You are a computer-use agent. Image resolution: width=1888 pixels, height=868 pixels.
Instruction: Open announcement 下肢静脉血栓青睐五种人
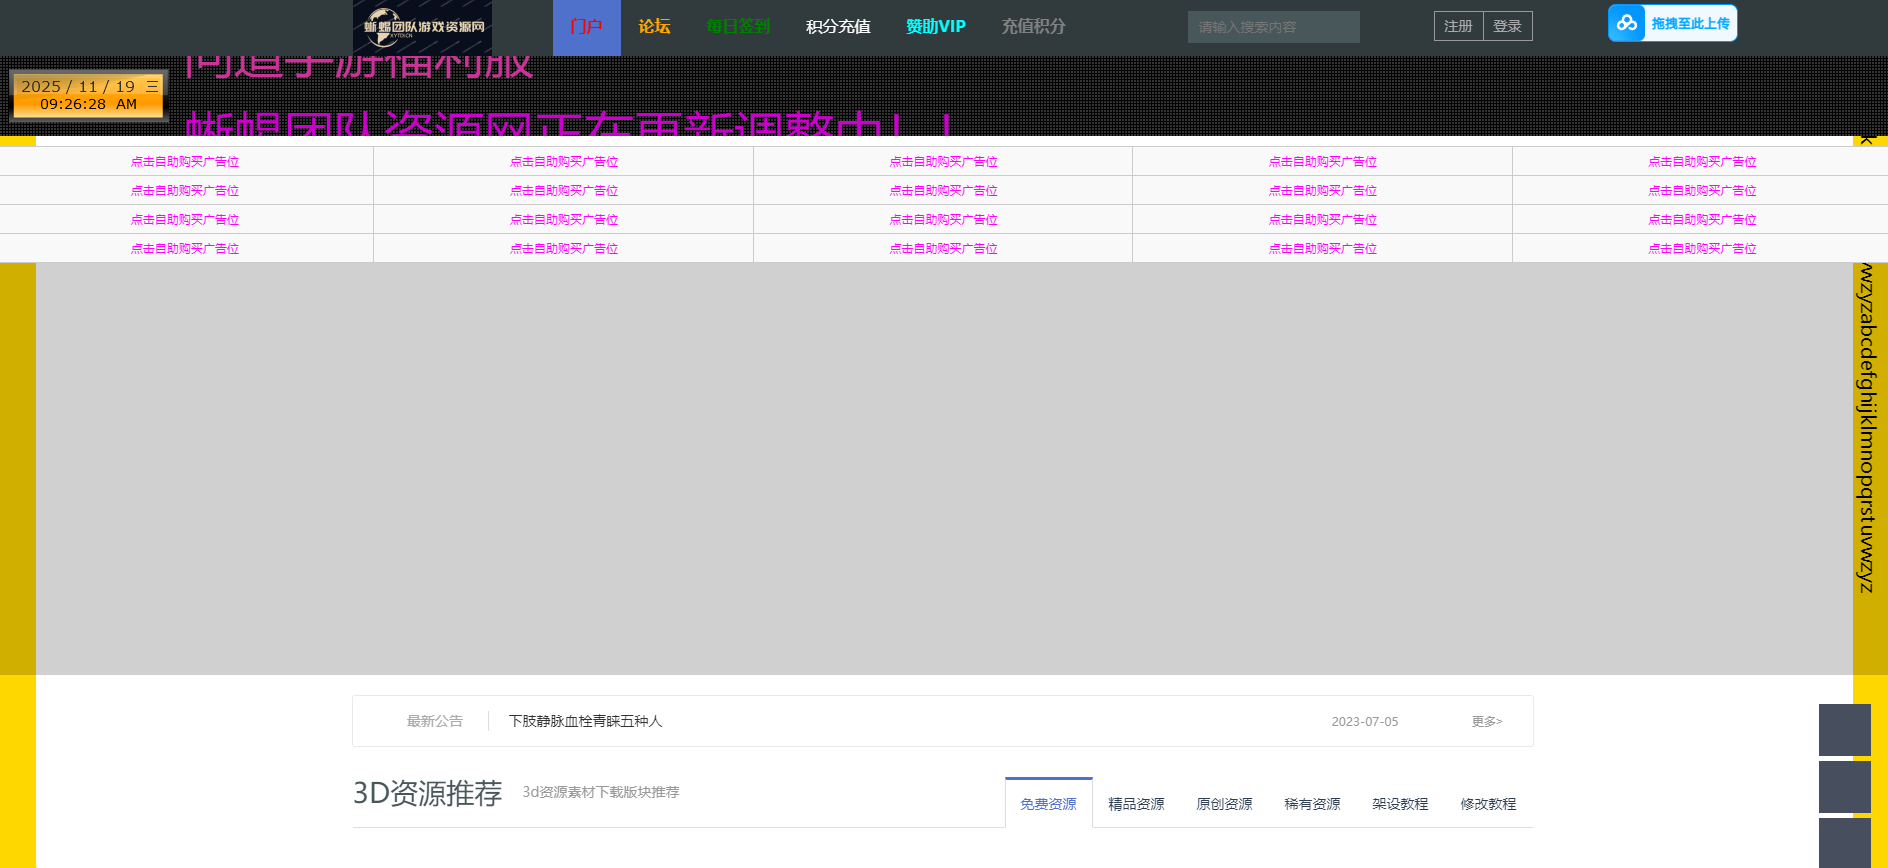click(585, 721)
